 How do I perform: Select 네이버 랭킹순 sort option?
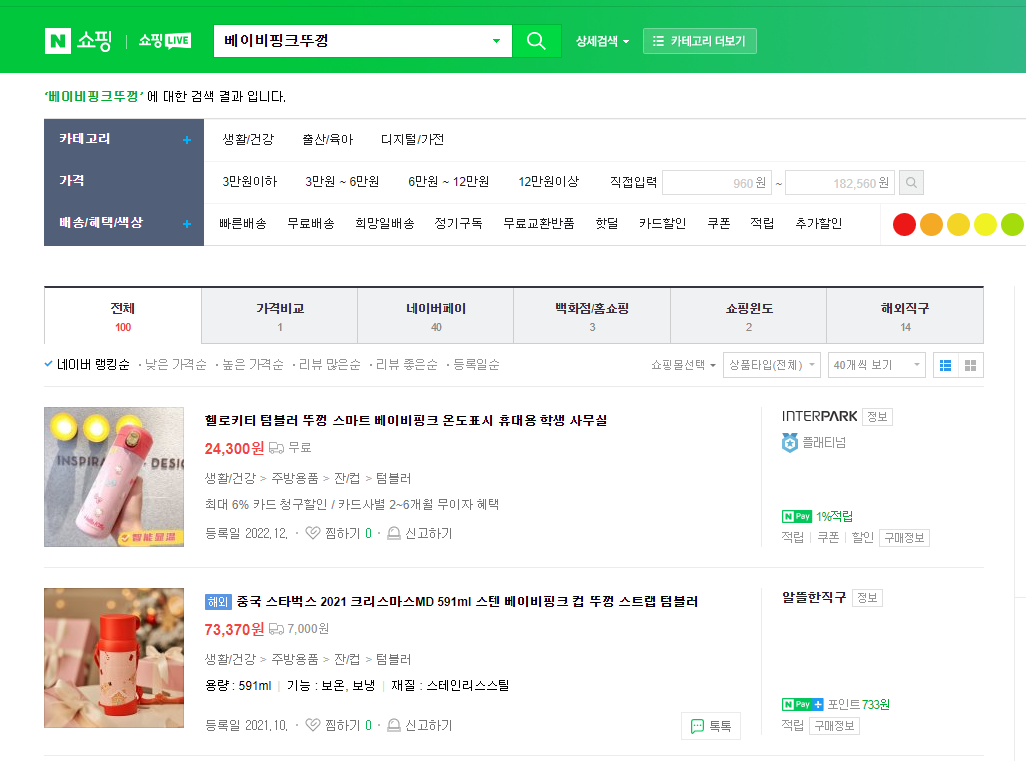tap(92, 364)
